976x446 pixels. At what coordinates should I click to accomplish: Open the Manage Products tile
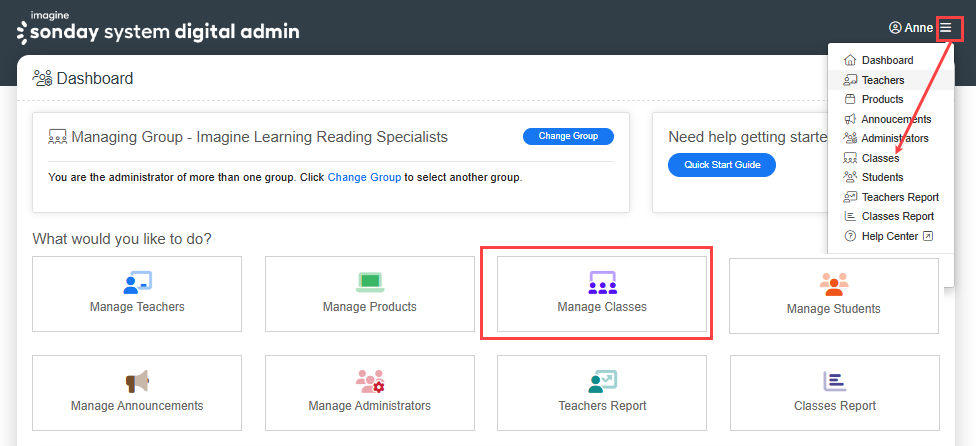tap(370, 294)
